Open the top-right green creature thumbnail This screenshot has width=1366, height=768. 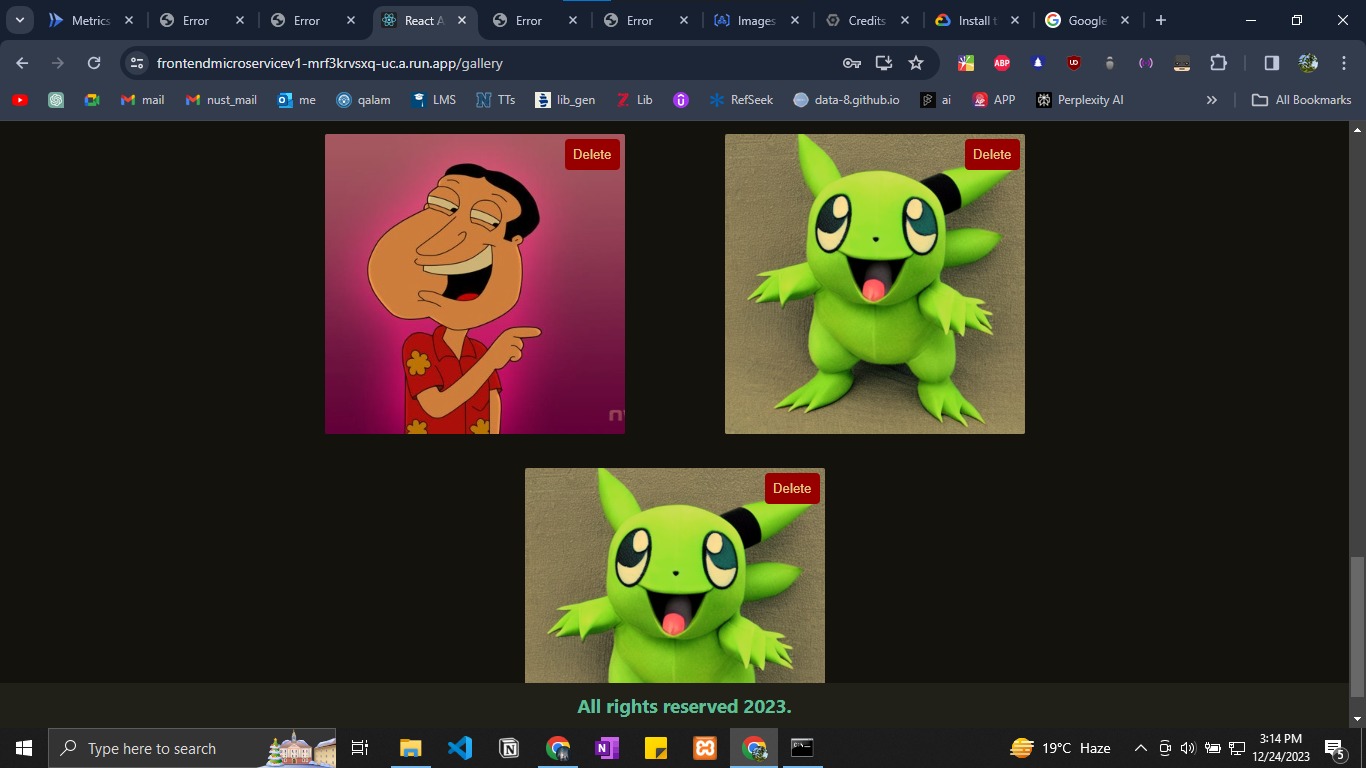click(x=875, y=284)
